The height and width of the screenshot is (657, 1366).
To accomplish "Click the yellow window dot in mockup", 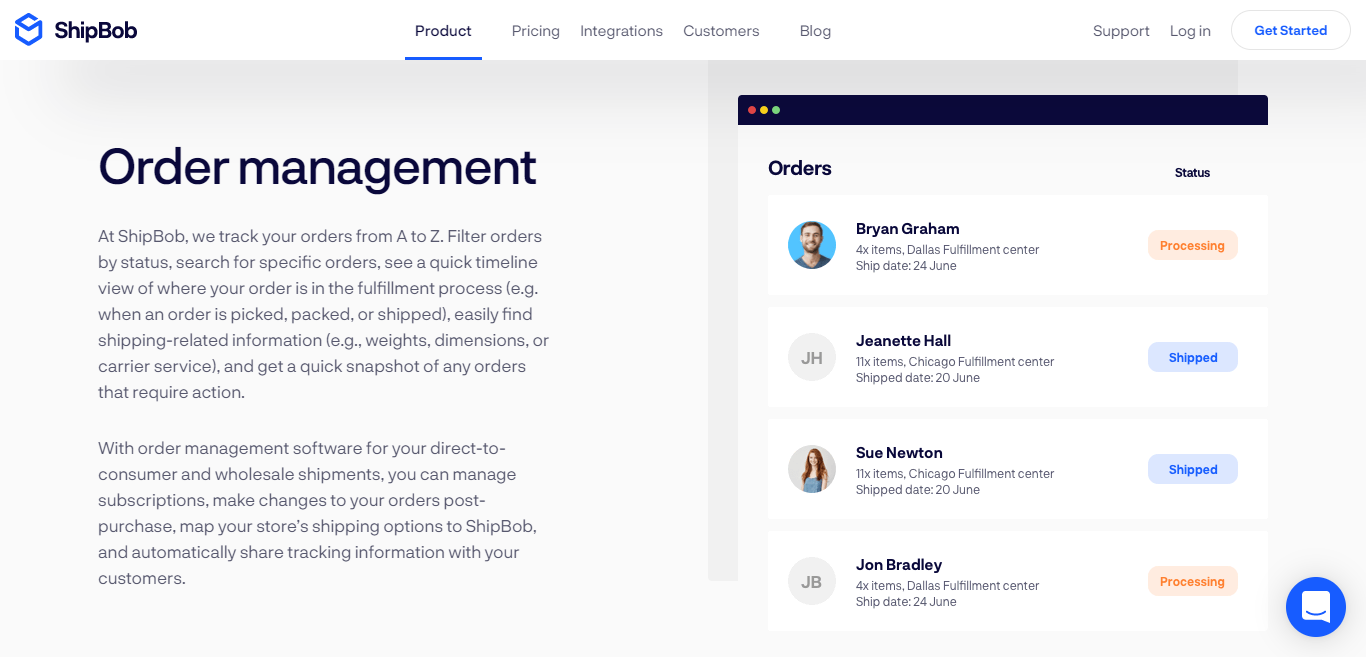I will point(764,110).
